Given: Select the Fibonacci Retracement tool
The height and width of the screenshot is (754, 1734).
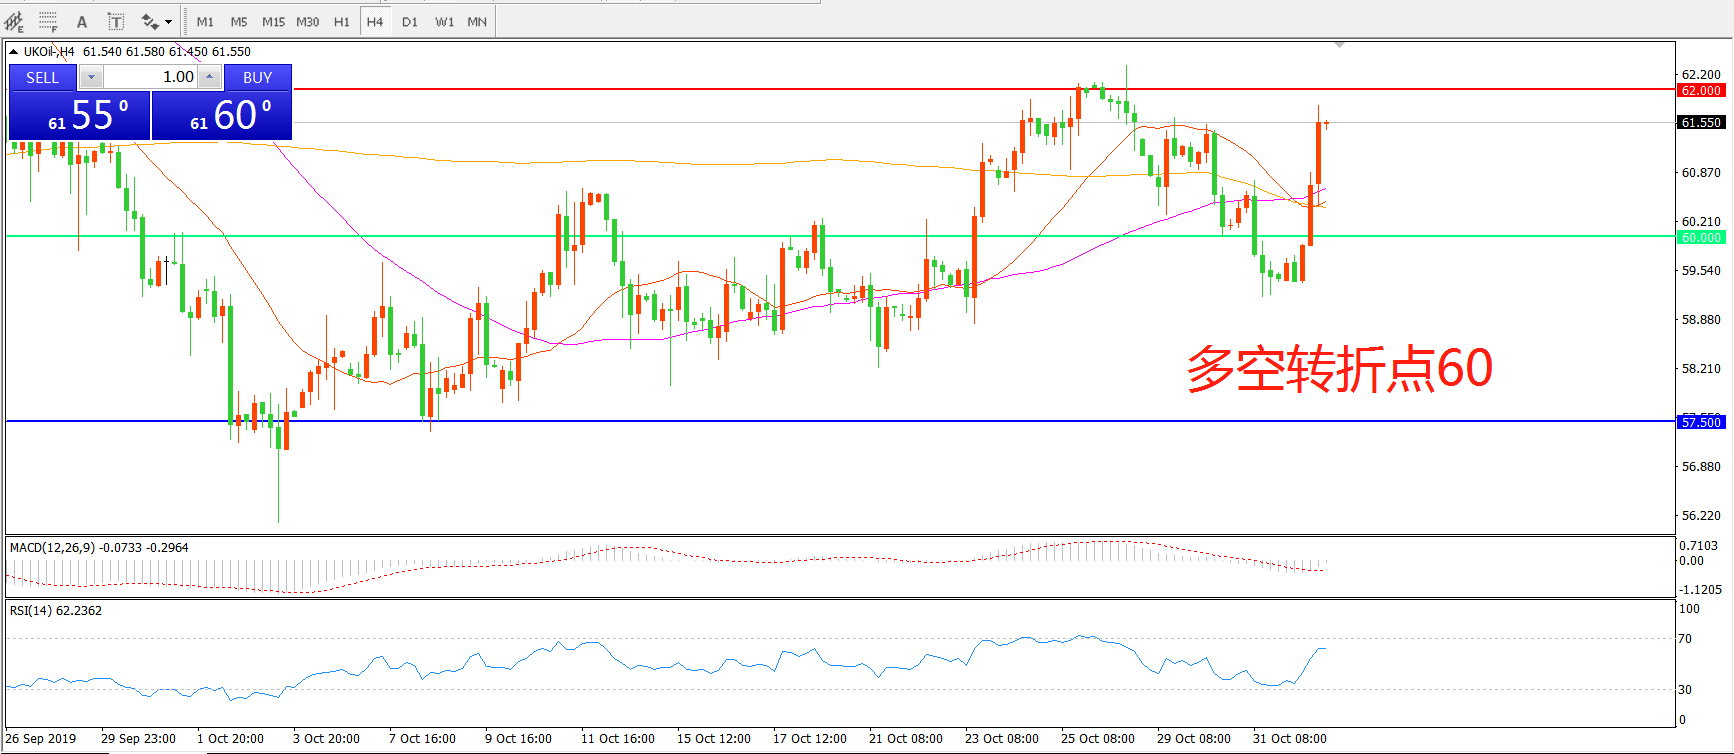Looking at the screenshot, I should point(47,21).
